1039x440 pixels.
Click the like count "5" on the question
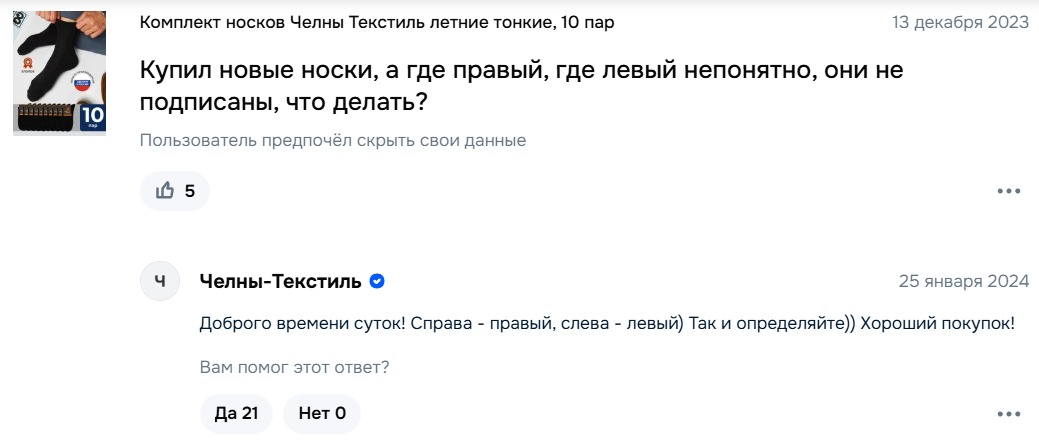tap(190, 191)
